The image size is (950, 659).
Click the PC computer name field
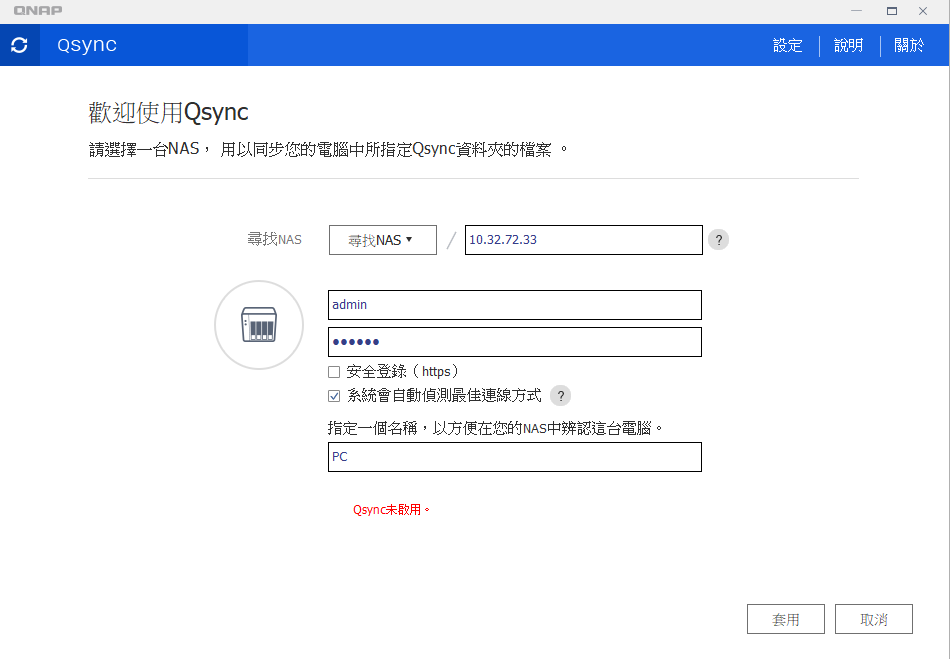click(514, 456)
